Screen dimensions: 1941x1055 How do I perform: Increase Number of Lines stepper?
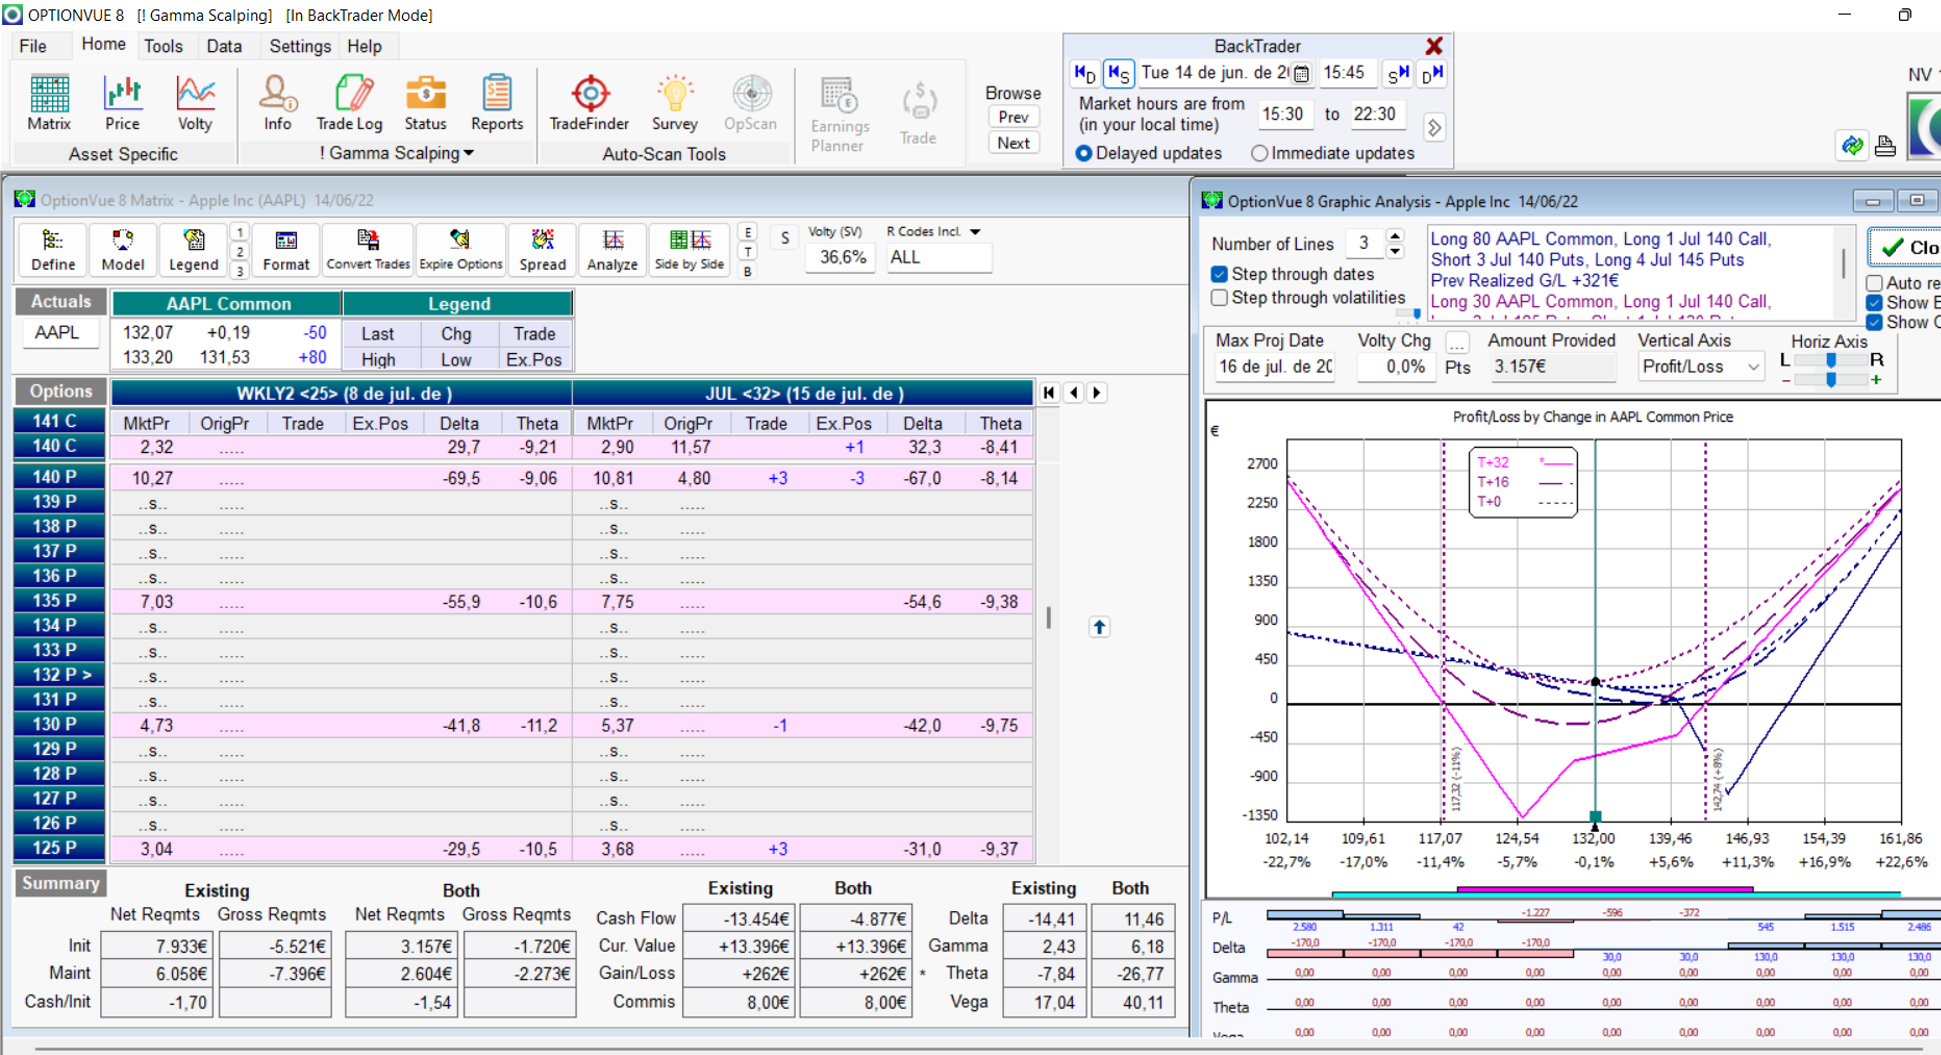(x=1395, y=237)
